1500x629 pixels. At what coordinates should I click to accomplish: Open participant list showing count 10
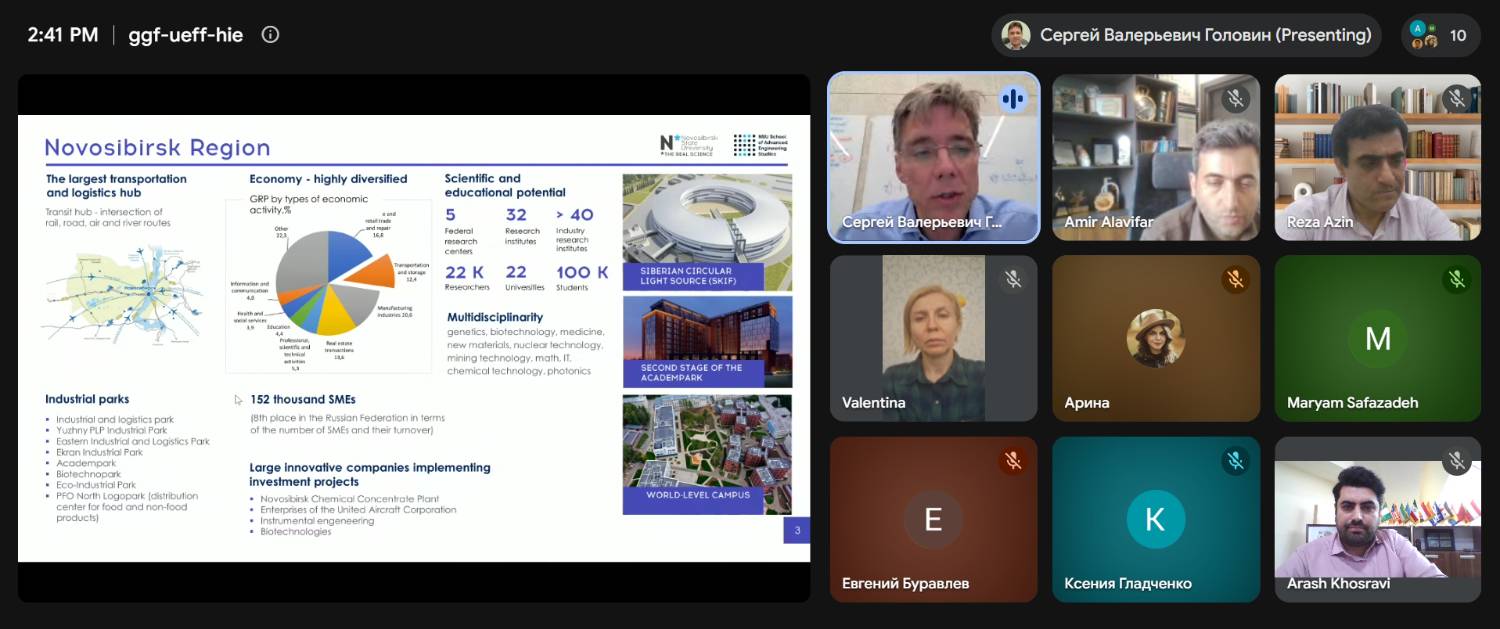click(x=1441, y=35)
